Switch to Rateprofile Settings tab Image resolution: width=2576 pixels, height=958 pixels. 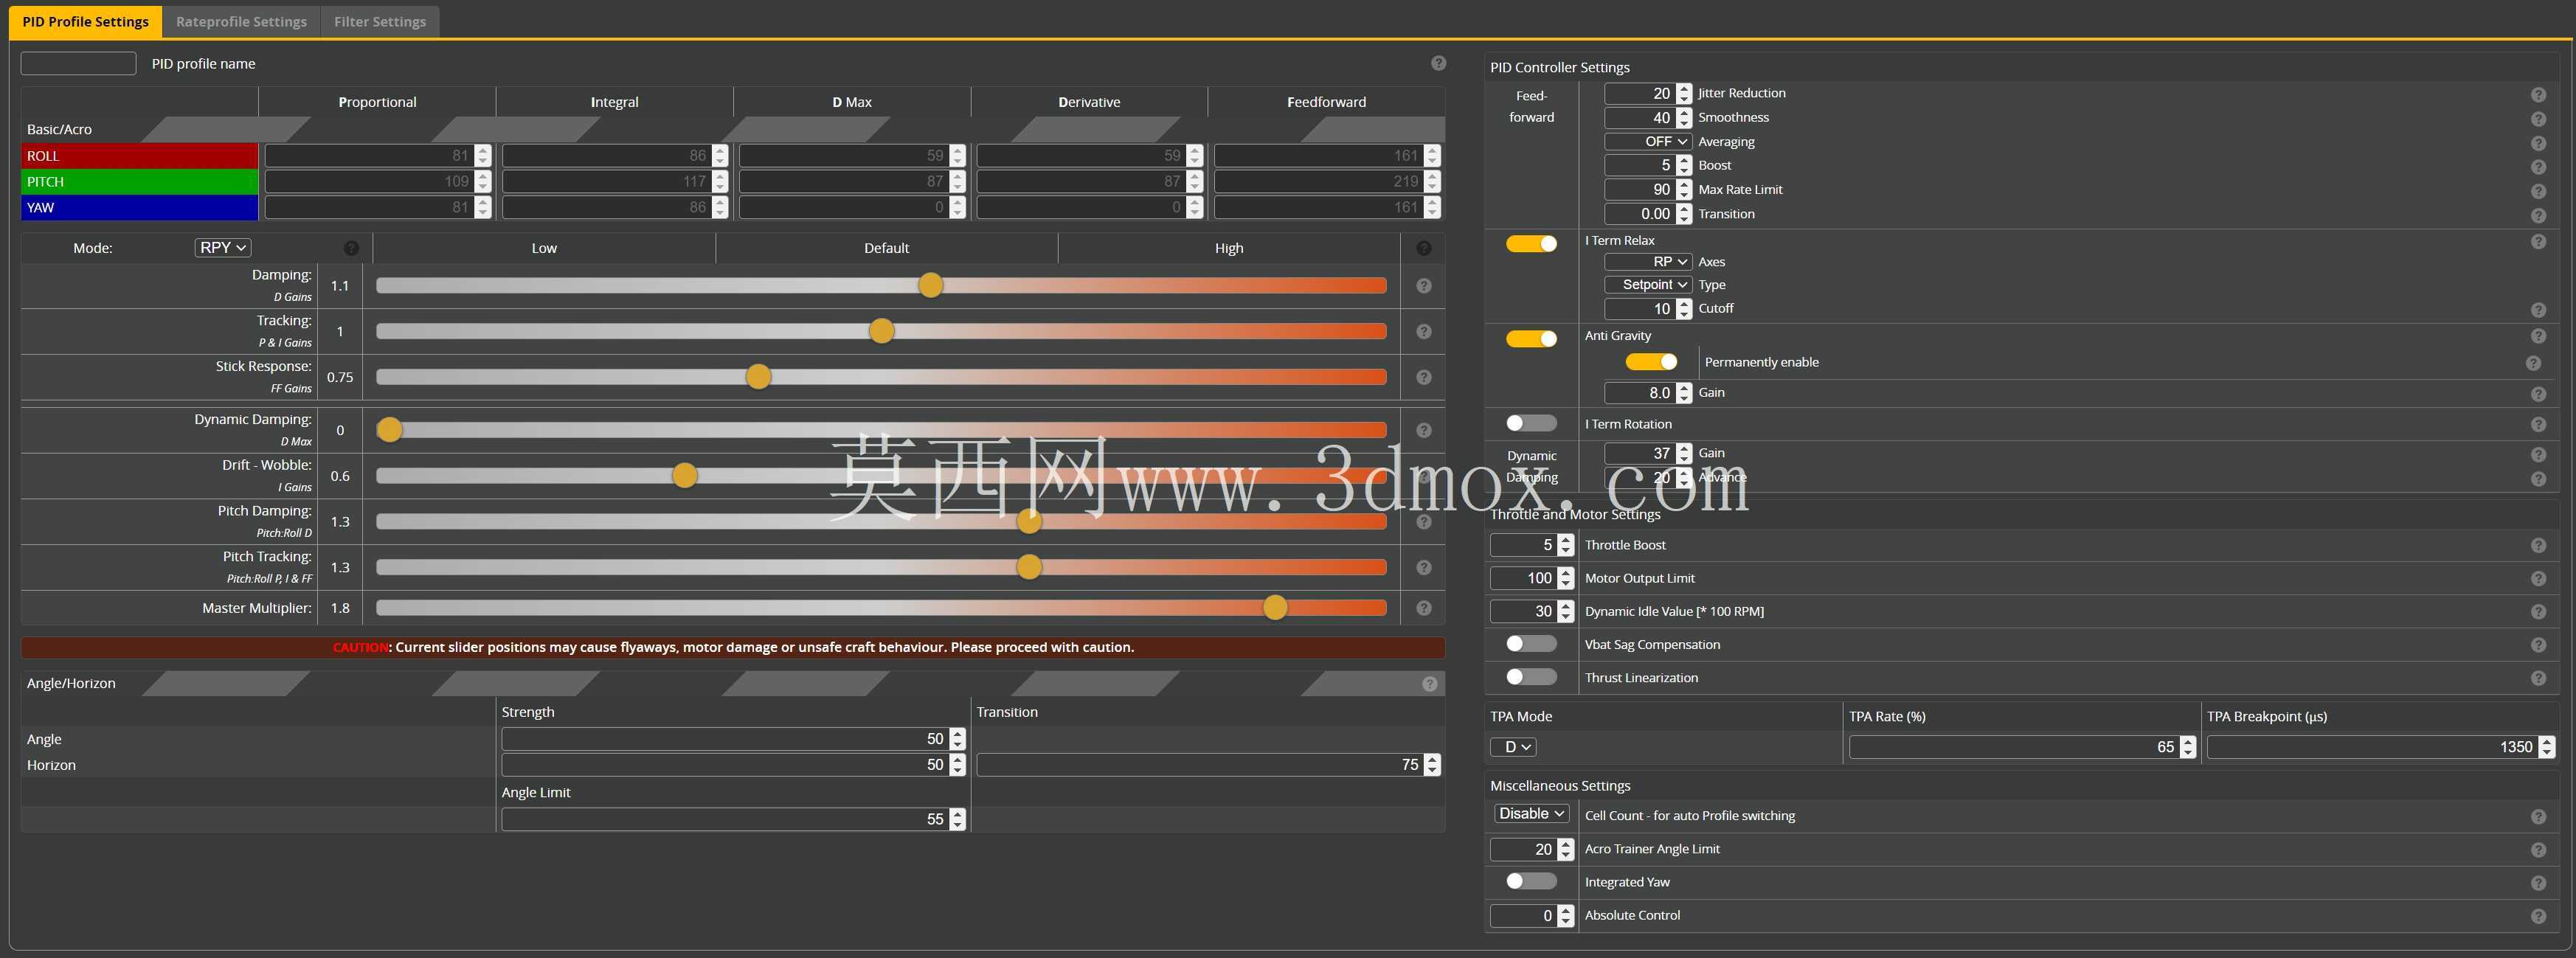(x=241, y=21)
